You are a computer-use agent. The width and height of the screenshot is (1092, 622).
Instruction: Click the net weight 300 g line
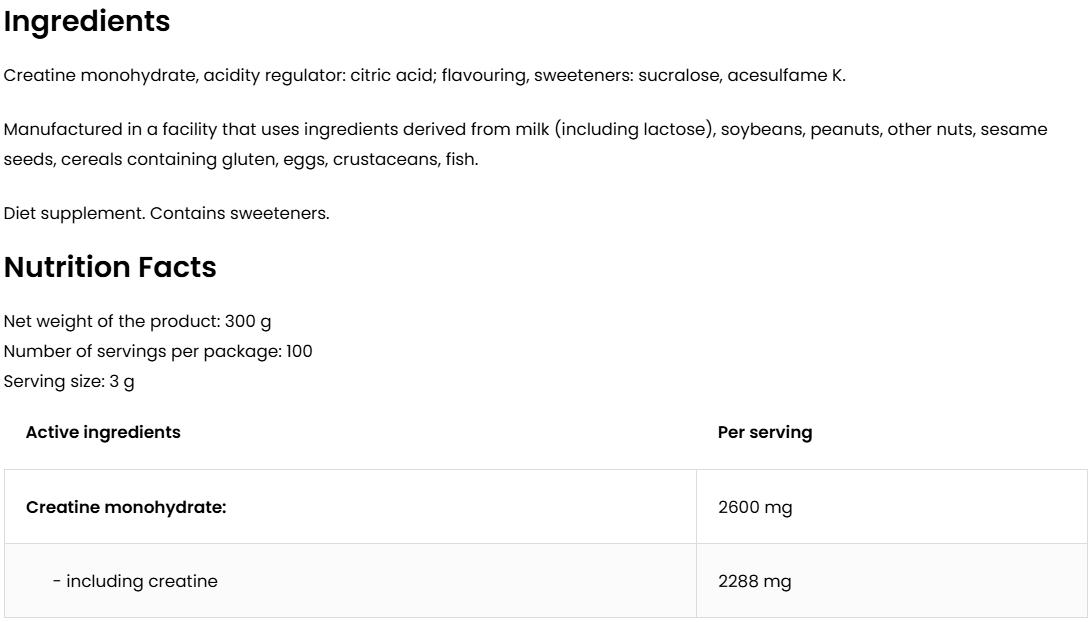pos(138,322)
